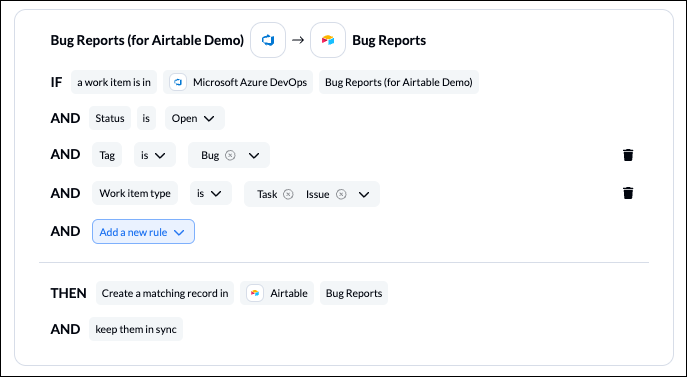This screenshot has width=687, height=377.
Task: Click the arrow between source and destination icons
Action: tap(298, 40)
